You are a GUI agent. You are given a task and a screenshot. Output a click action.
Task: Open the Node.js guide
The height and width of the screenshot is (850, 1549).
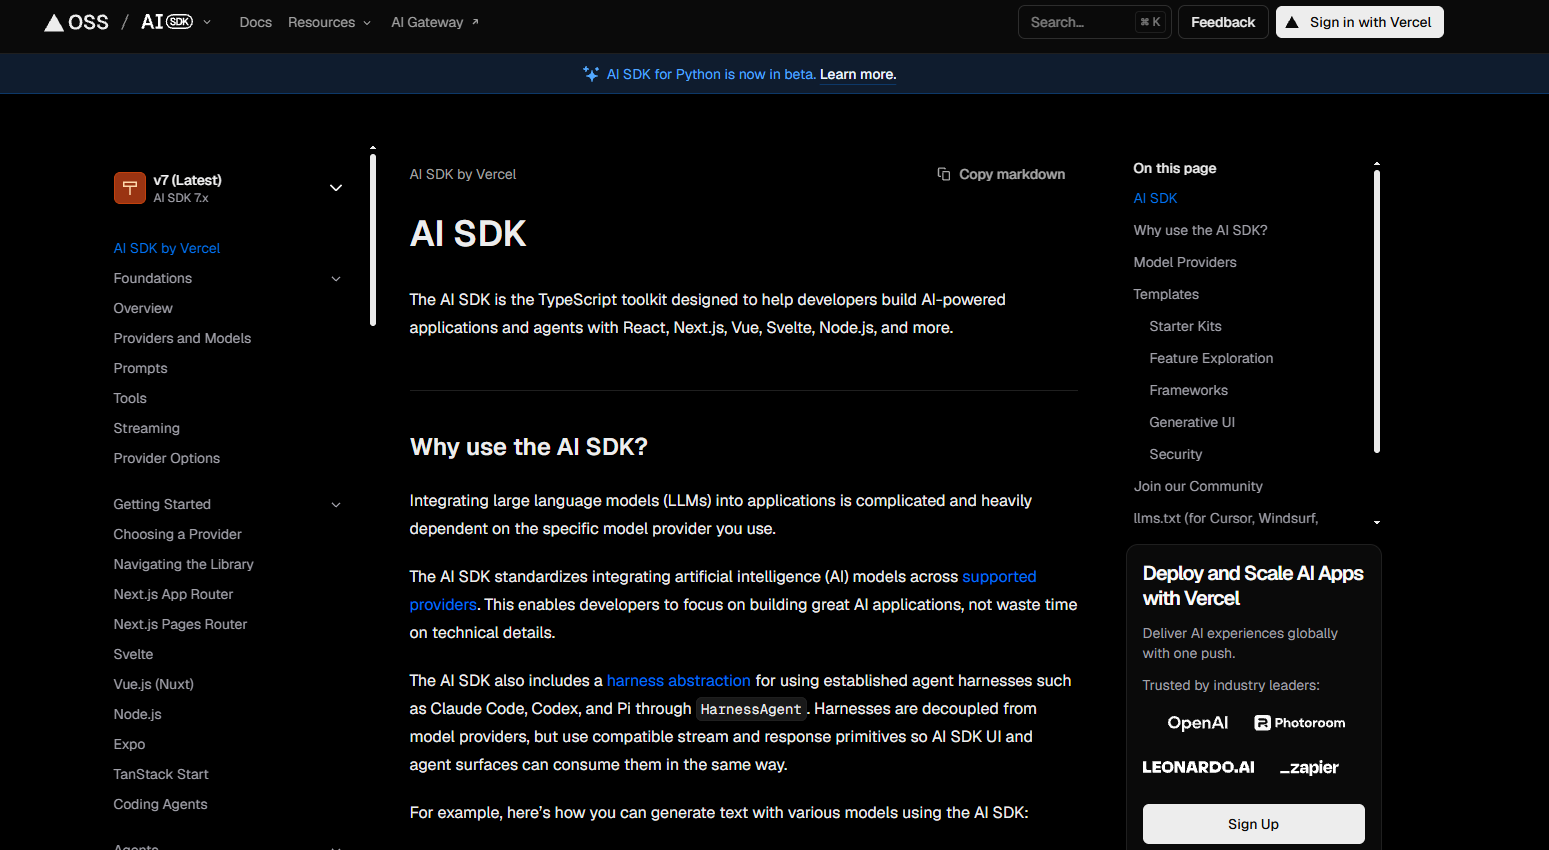tap(137, 714)
